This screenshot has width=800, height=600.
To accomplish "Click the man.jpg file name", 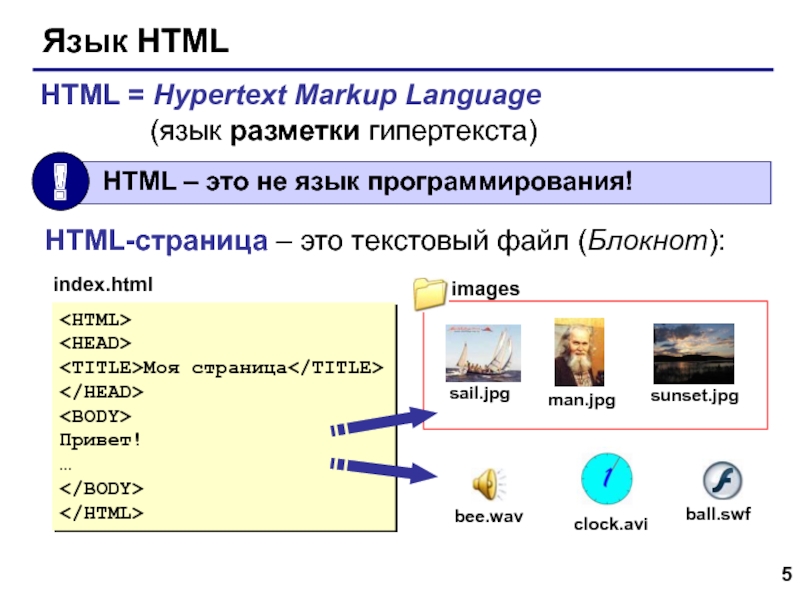I will click(581, 400).
